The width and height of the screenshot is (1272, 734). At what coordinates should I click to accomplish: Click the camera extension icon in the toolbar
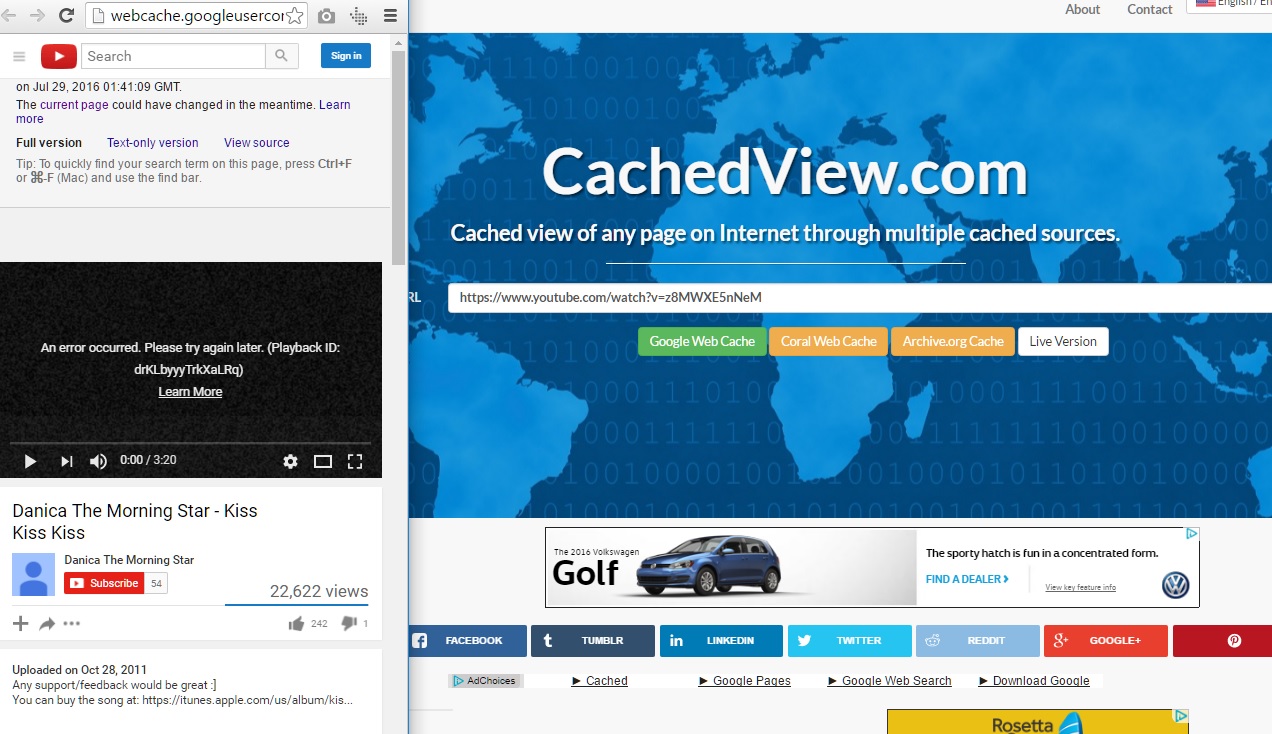click(326, 16)
